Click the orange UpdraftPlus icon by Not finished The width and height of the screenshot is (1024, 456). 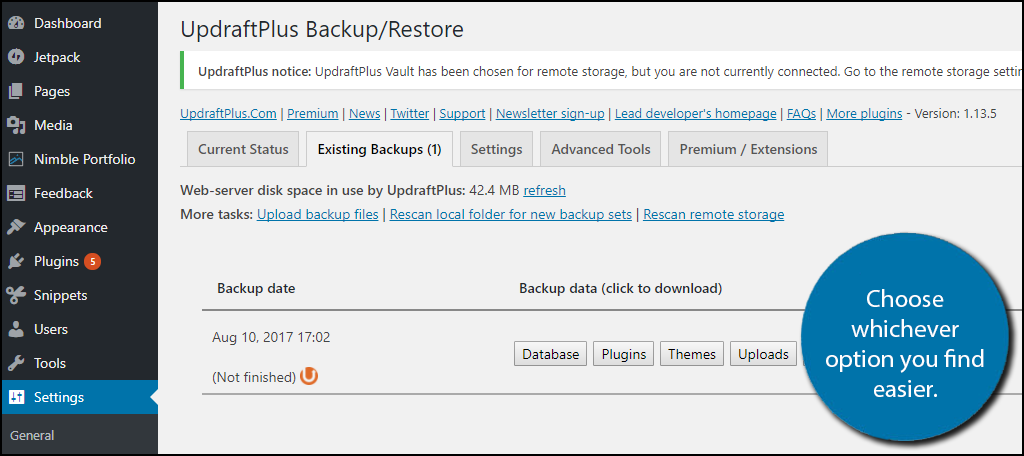pyautogui.click(x=309, y=376)
